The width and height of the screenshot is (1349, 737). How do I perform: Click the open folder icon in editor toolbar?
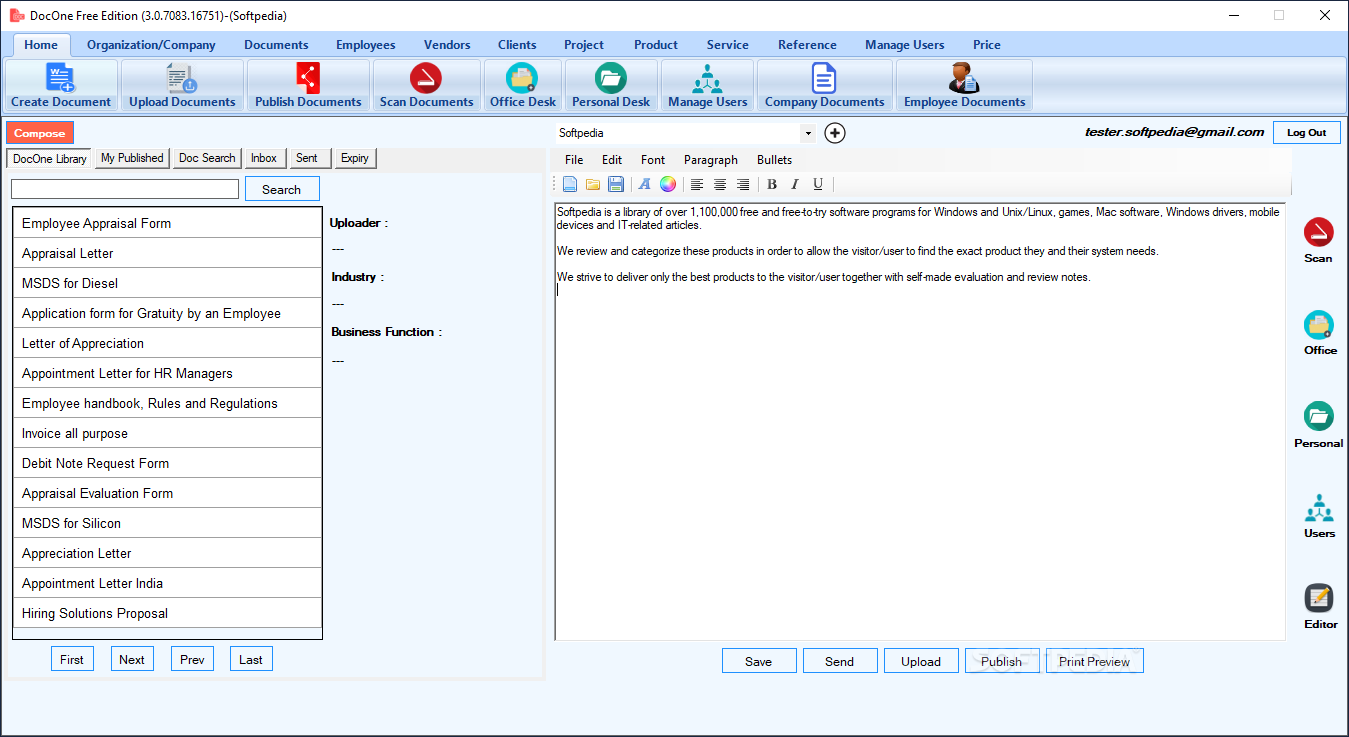point(593,184)
